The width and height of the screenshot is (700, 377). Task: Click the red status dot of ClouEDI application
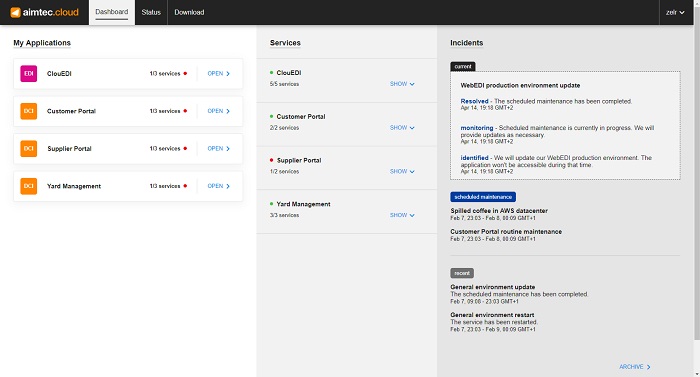pyautogui.click(x=185, y=74)
